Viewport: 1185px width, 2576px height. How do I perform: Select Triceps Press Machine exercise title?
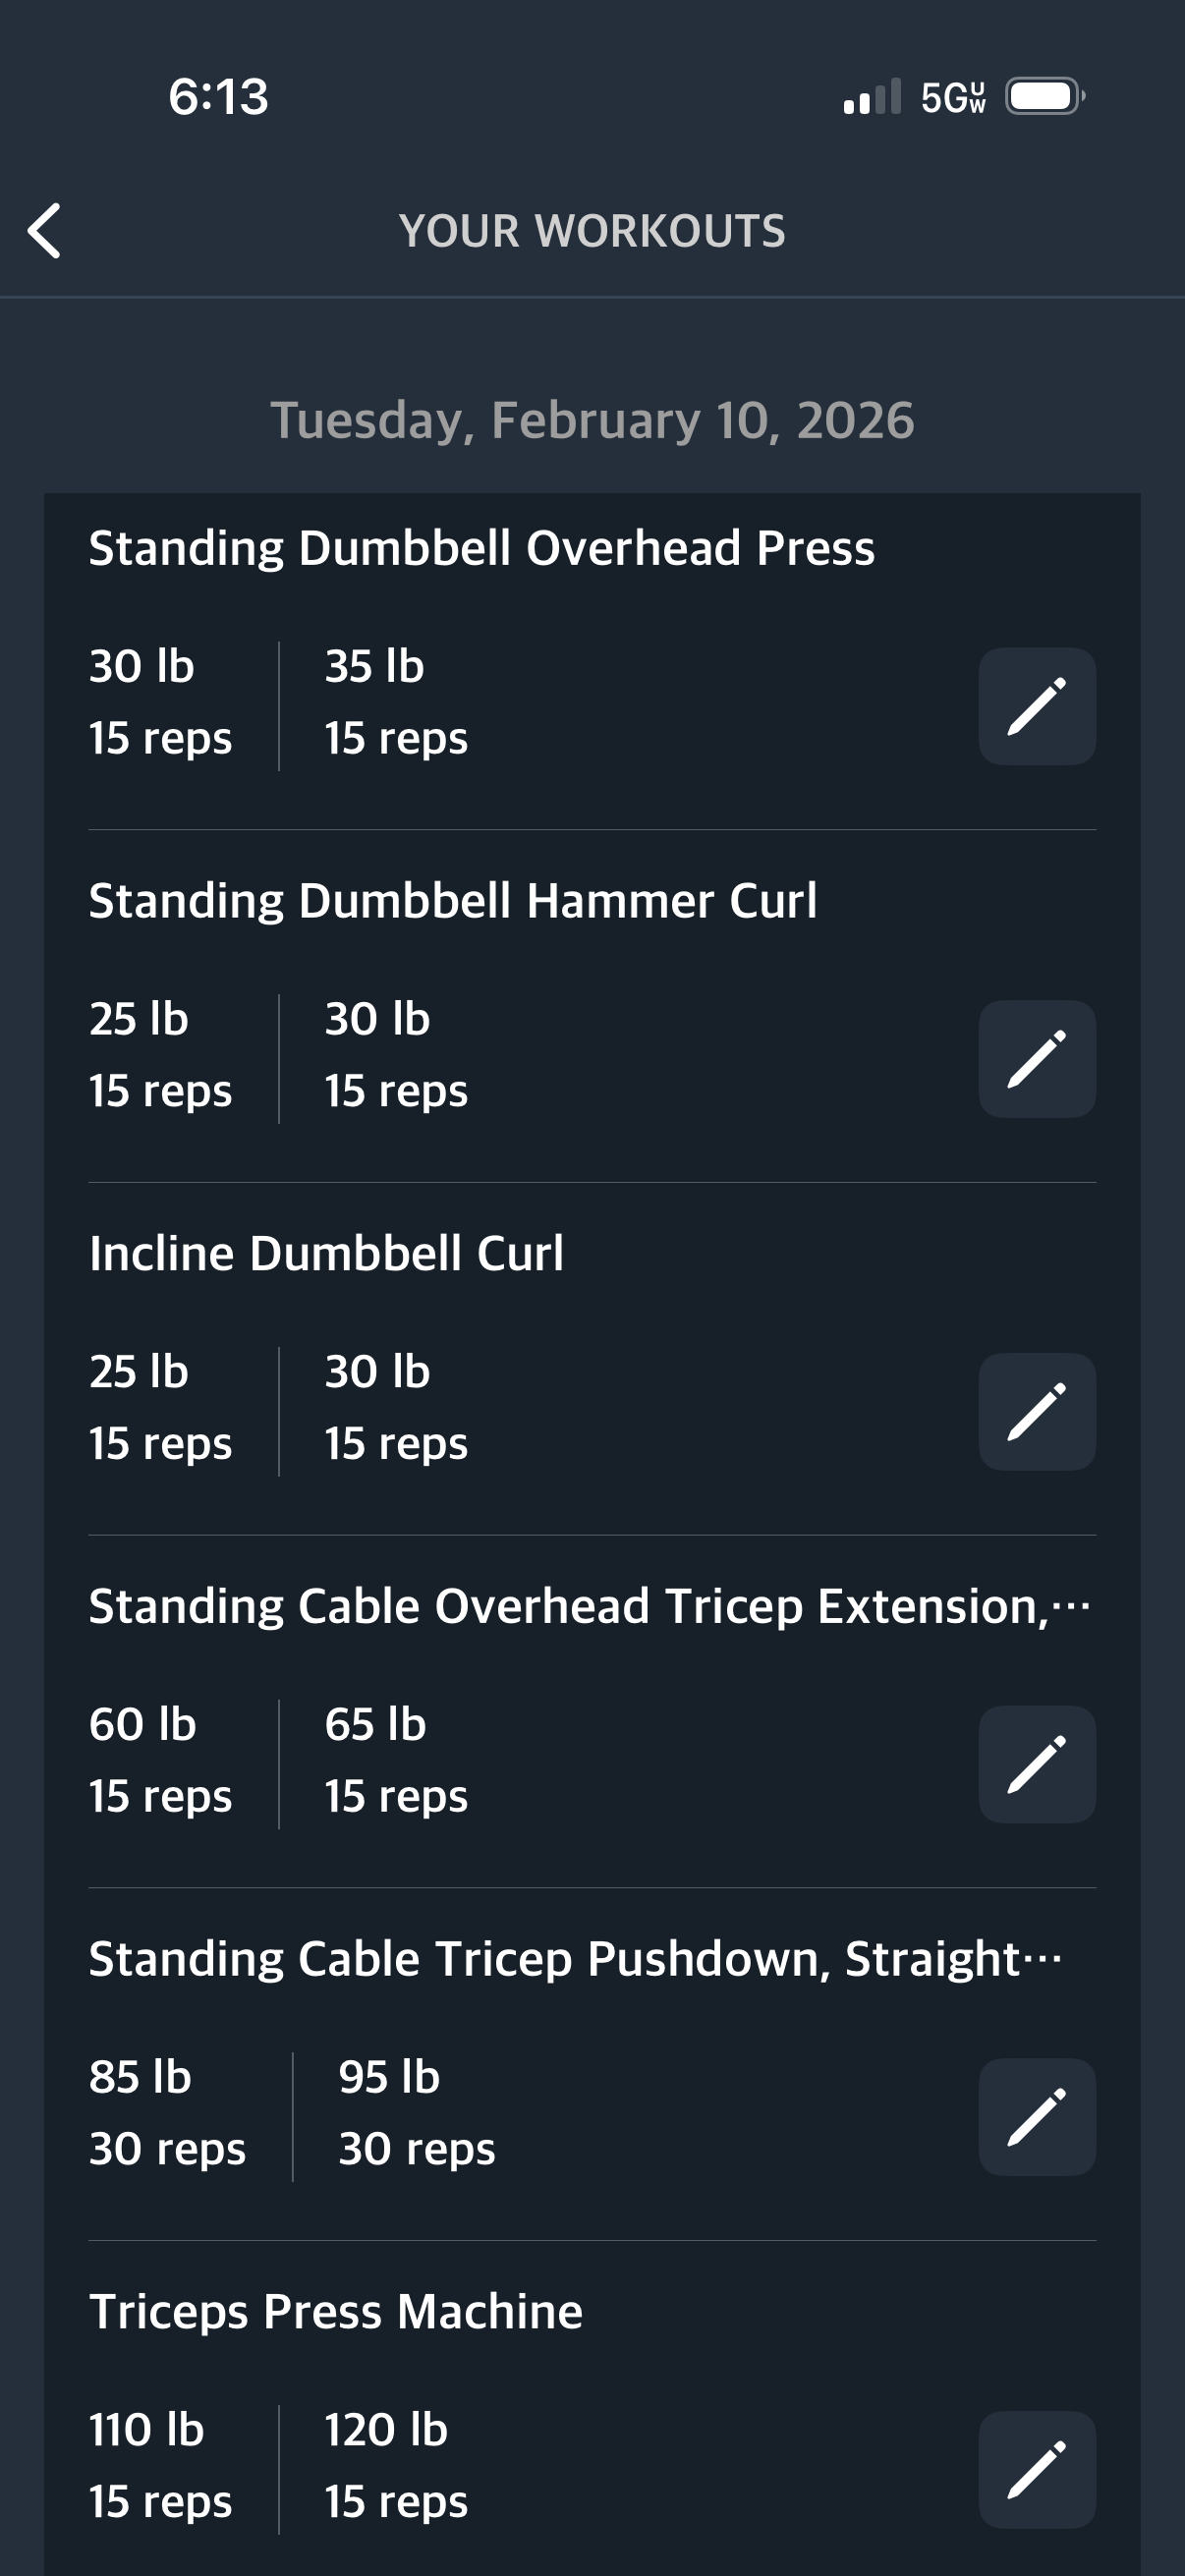point(335,2311)
